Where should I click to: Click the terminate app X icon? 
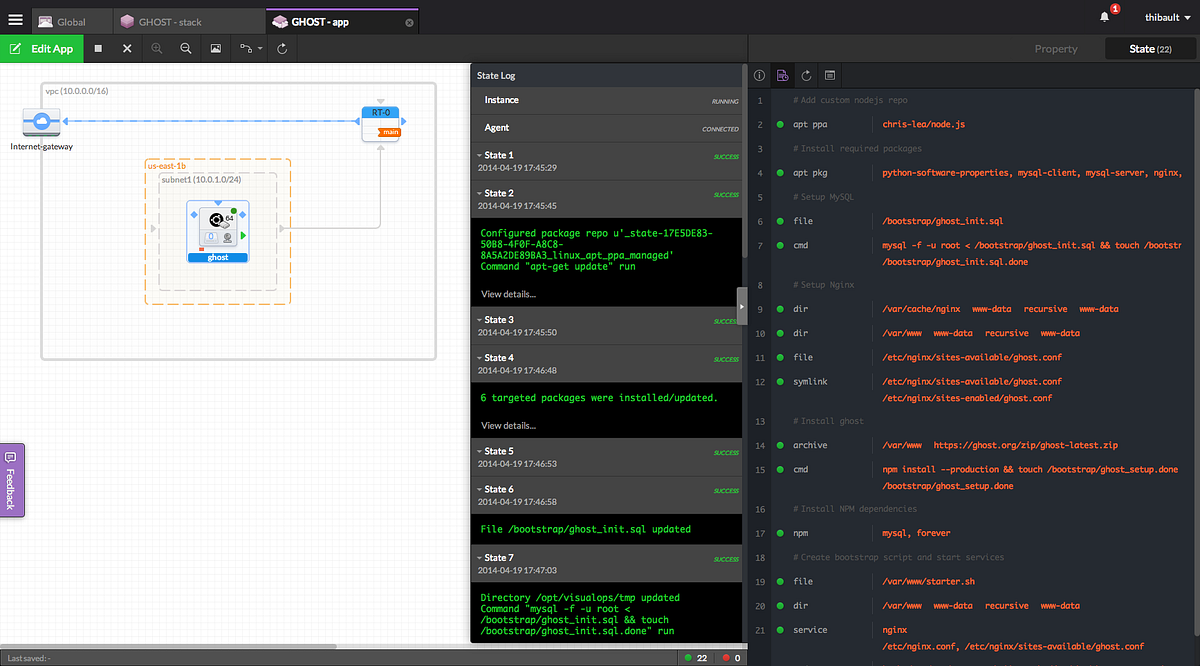tap(127, 48)
